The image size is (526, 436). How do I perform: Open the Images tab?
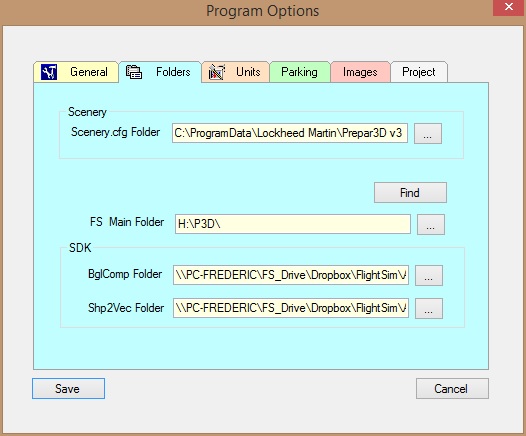pyautogui.click(x=360, y=72)
